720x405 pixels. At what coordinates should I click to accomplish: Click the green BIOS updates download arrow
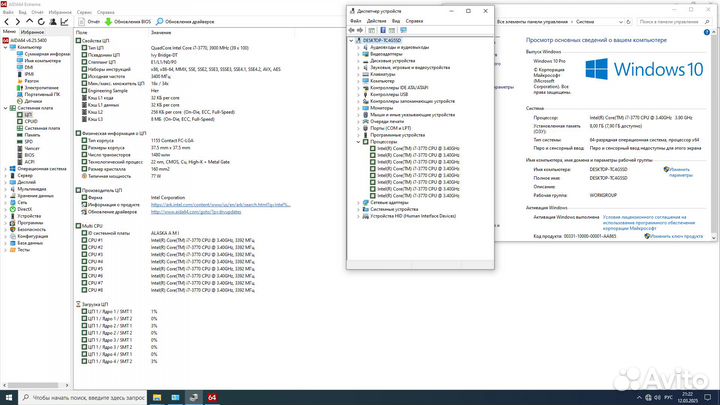pyautogui.click(x=108, y=22)
